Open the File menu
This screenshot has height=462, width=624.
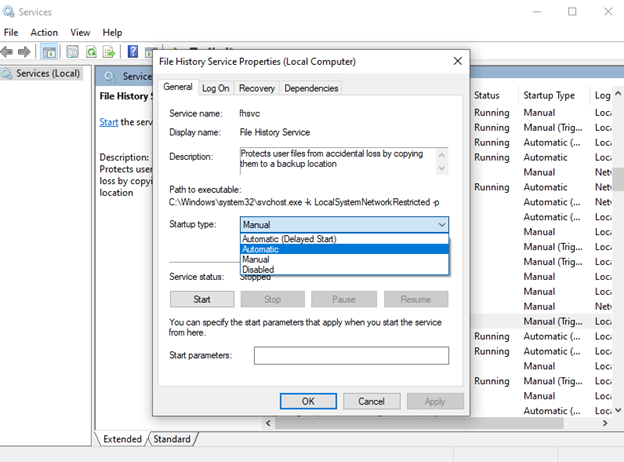click(11, 33)
